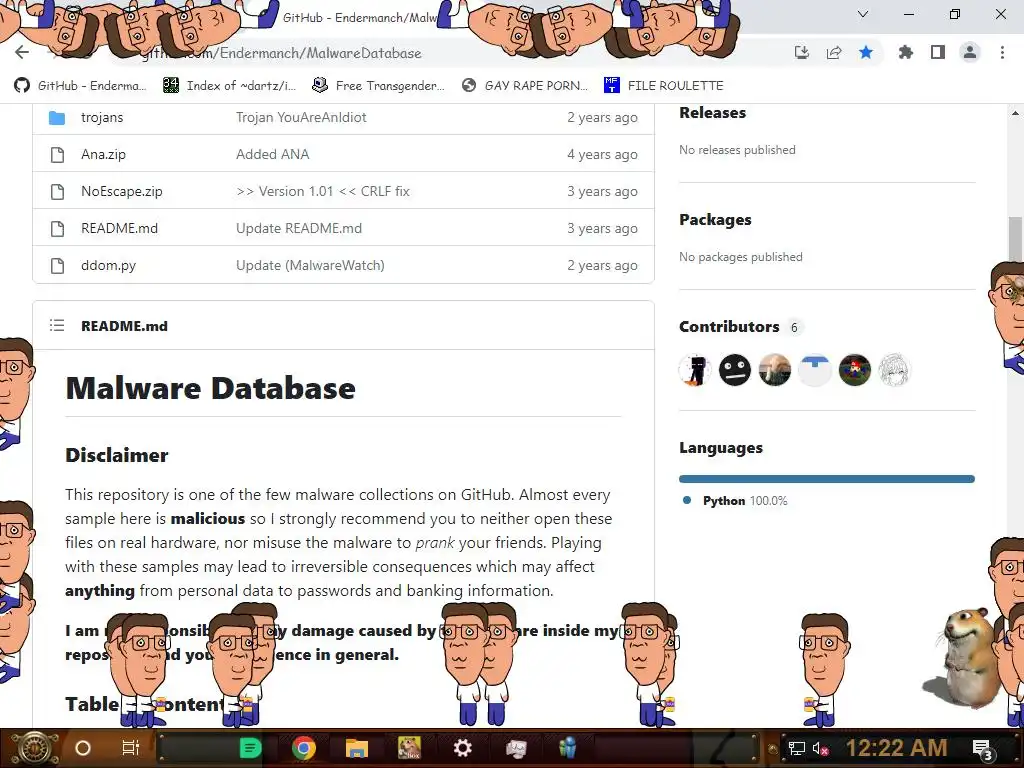Open first contributor avatar with dark figure
This screenshot has height=768, width=1024.
(x=695, y=370)
